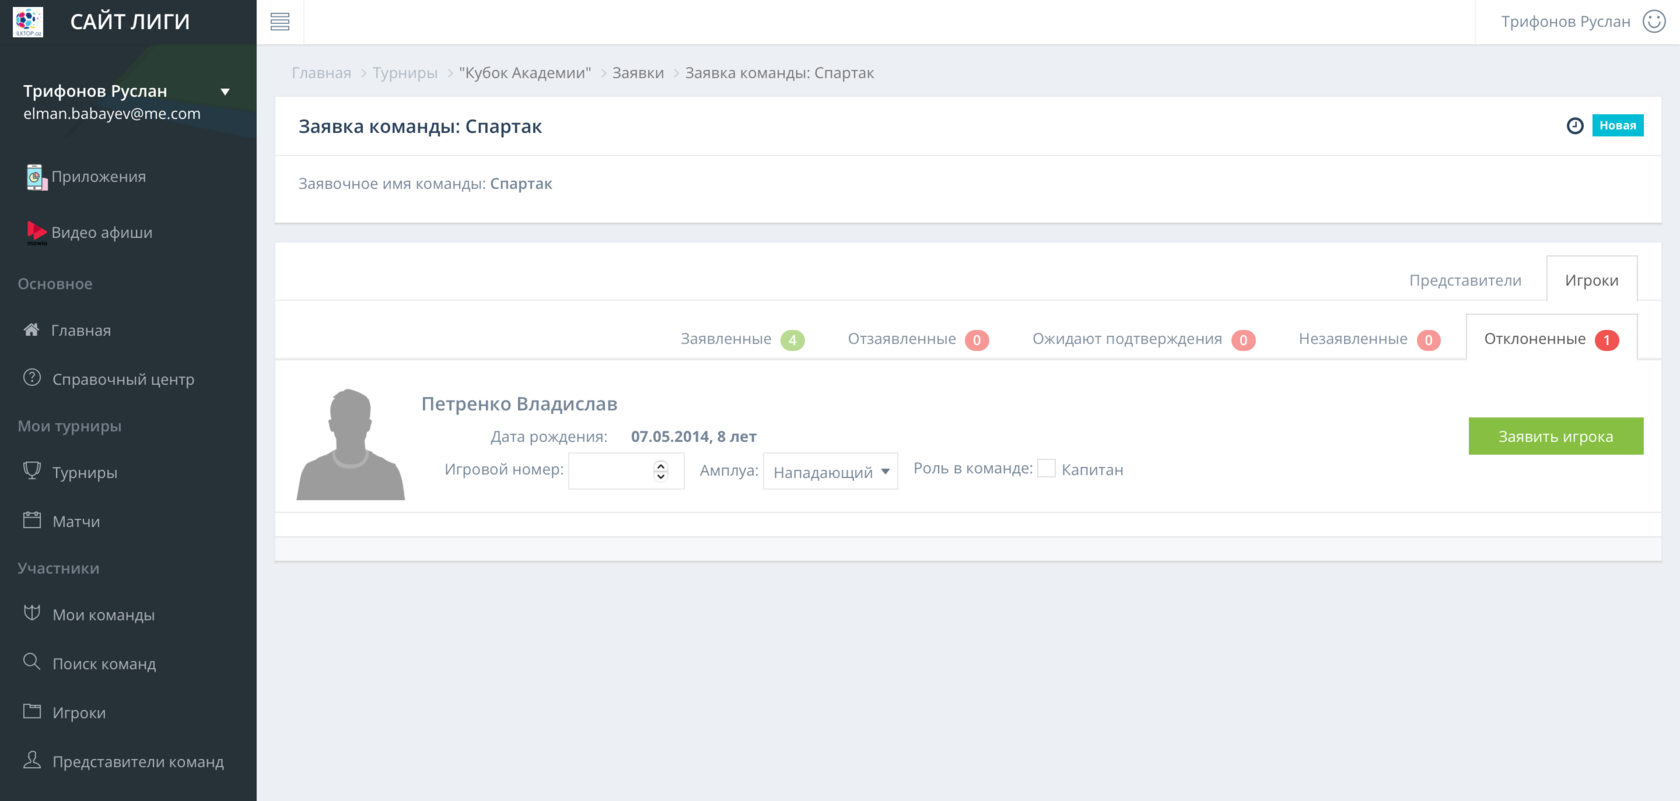Viewport: 1680px width, 801px height.
Task: Click the Петренко Владислав player name
Action: tap(519, 404)
